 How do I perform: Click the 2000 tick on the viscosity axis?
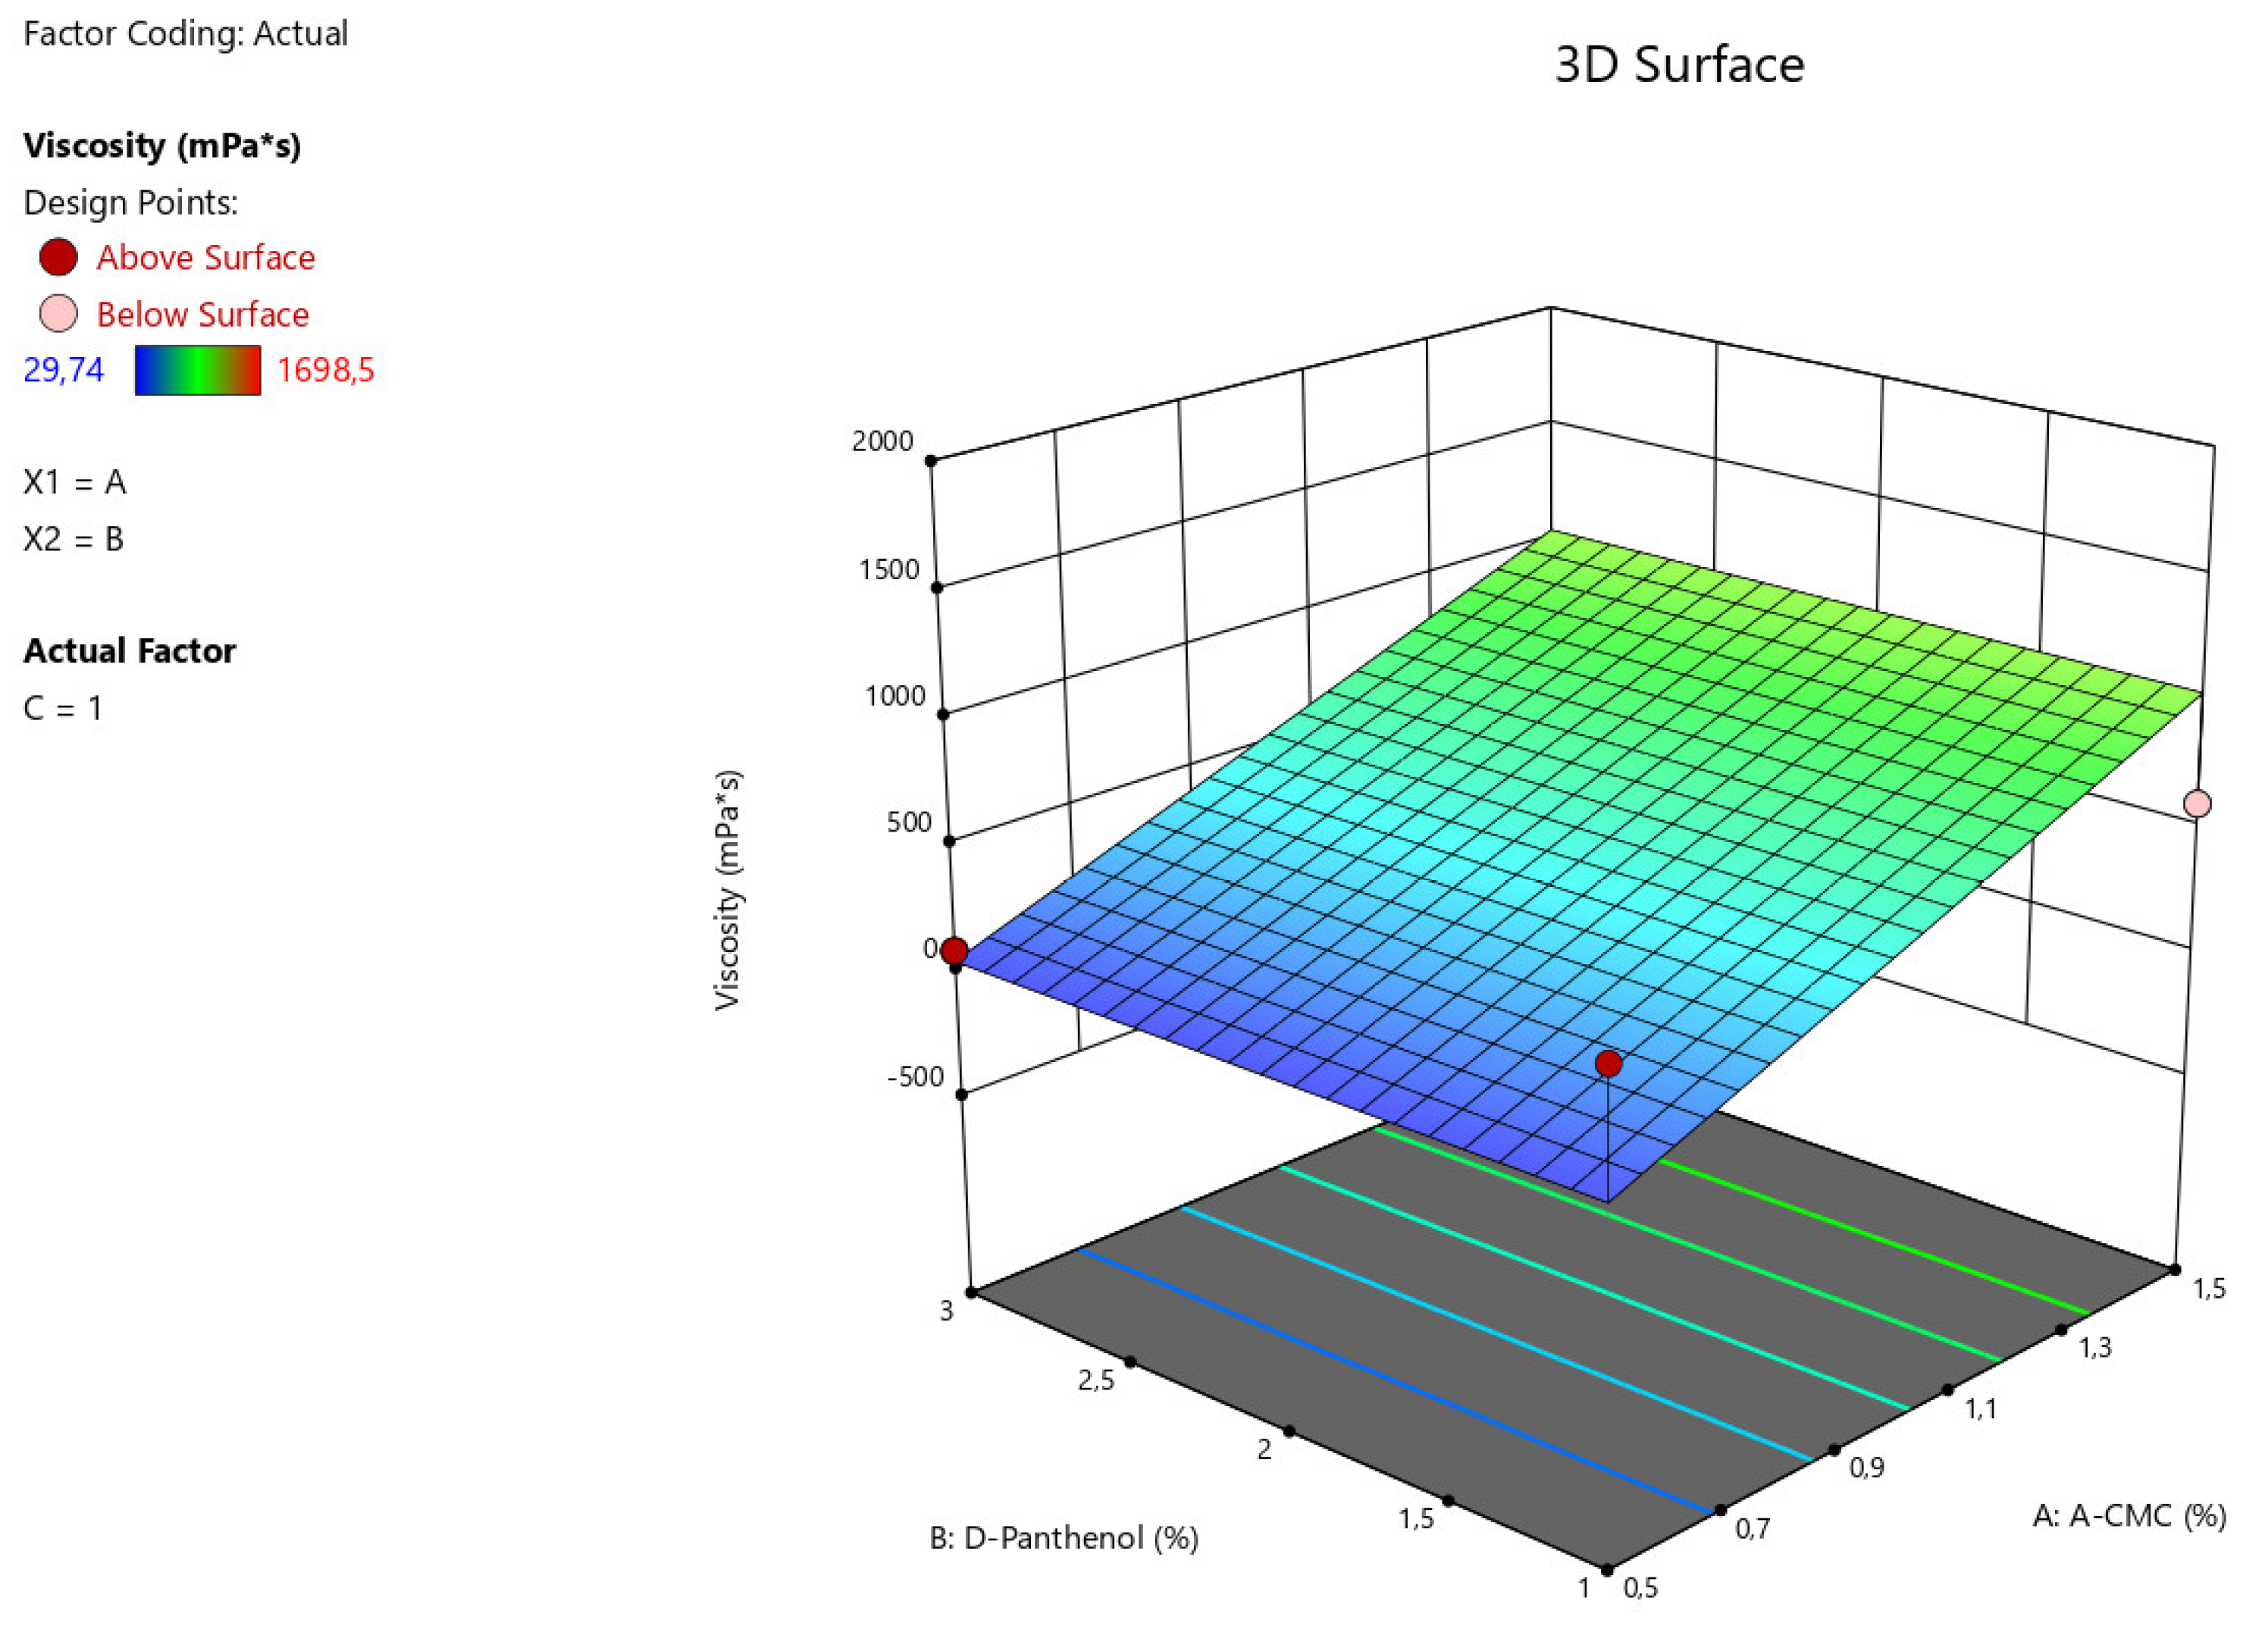pyautogui.click(x=882, y=441)
